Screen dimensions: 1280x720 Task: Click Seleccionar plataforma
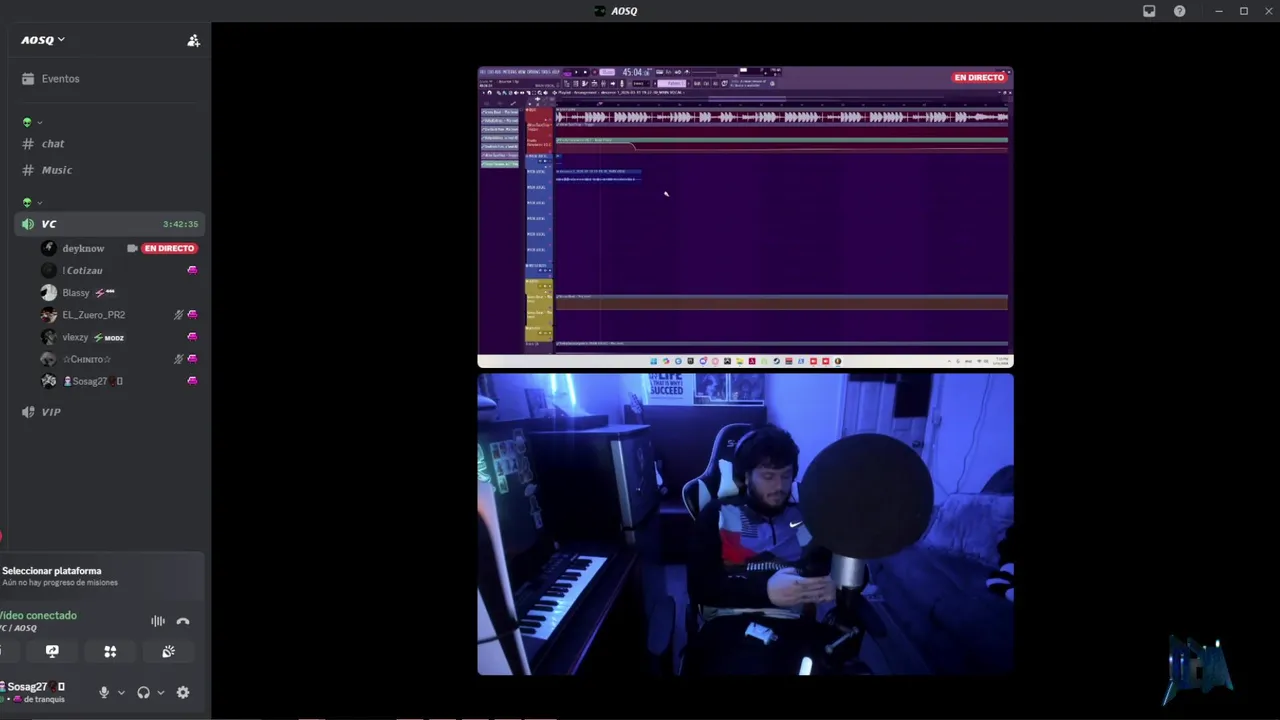pos(51,571)
